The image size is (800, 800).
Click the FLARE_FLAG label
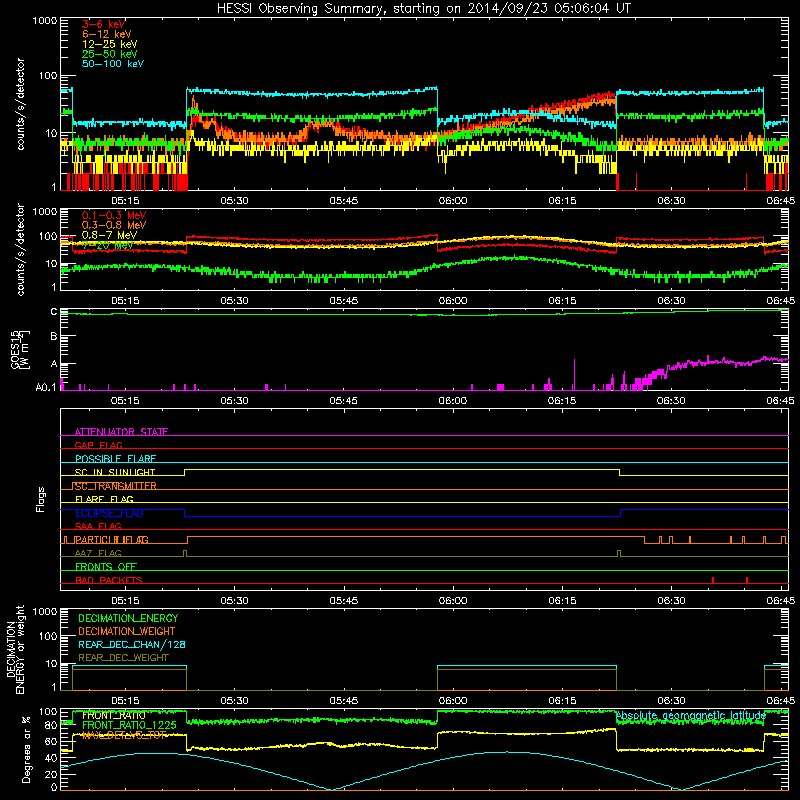click(x=104, y=499)
